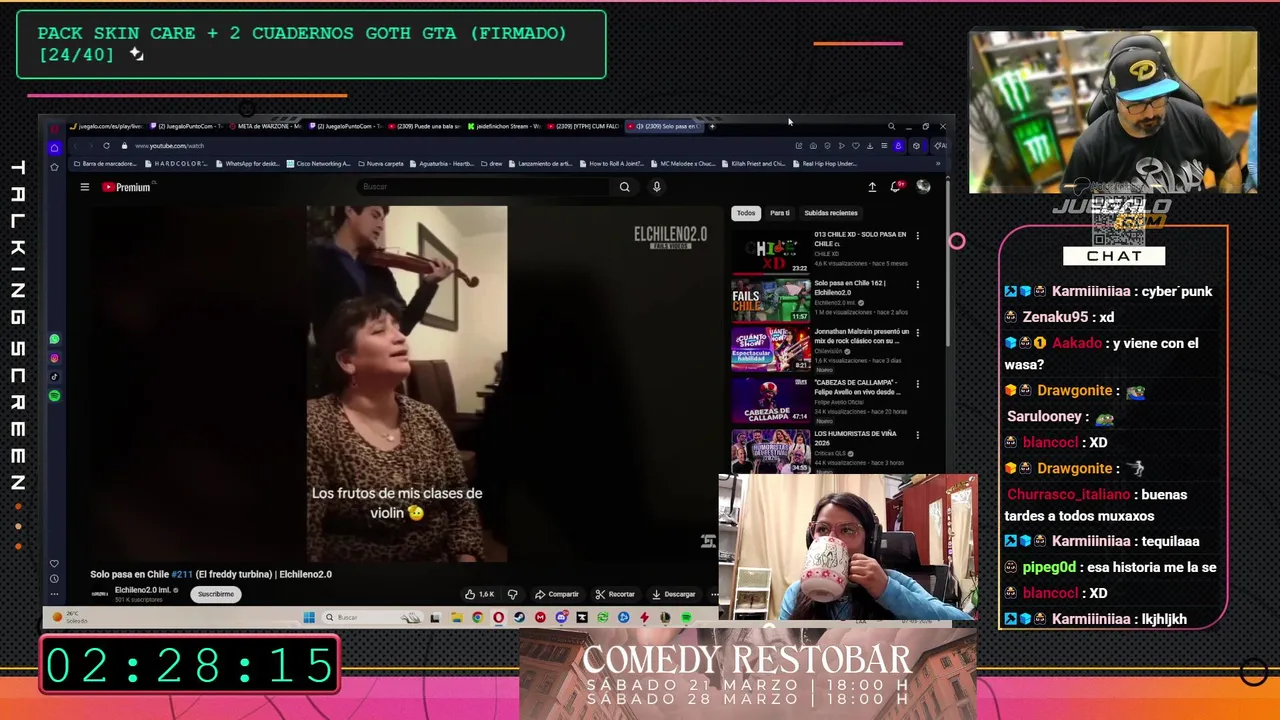This screenshot has height=720, width=1280.
Task: Open the YouTube upload/create icon
Action: [872, 187]
